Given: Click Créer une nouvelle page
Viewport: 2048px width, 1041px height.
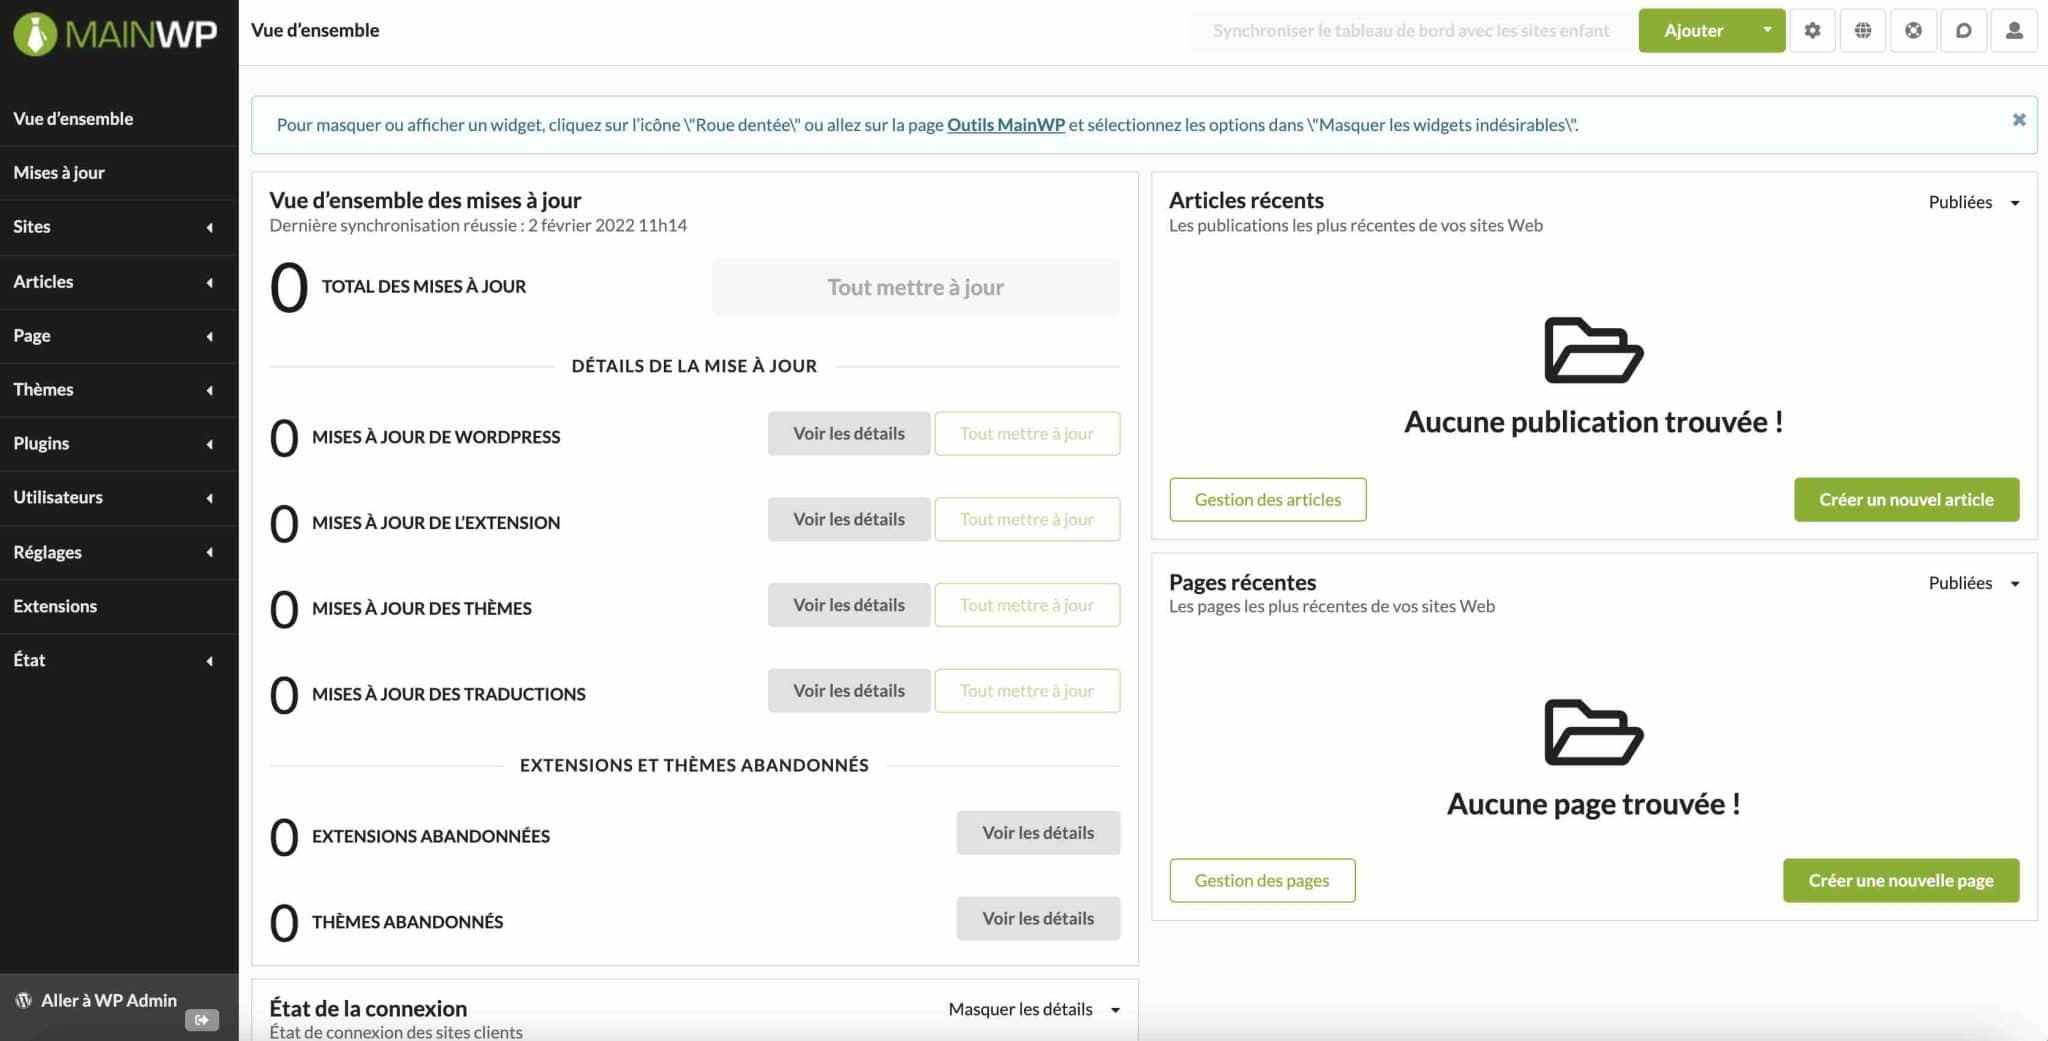Looking at the screenshot, I should (1901, 881).
